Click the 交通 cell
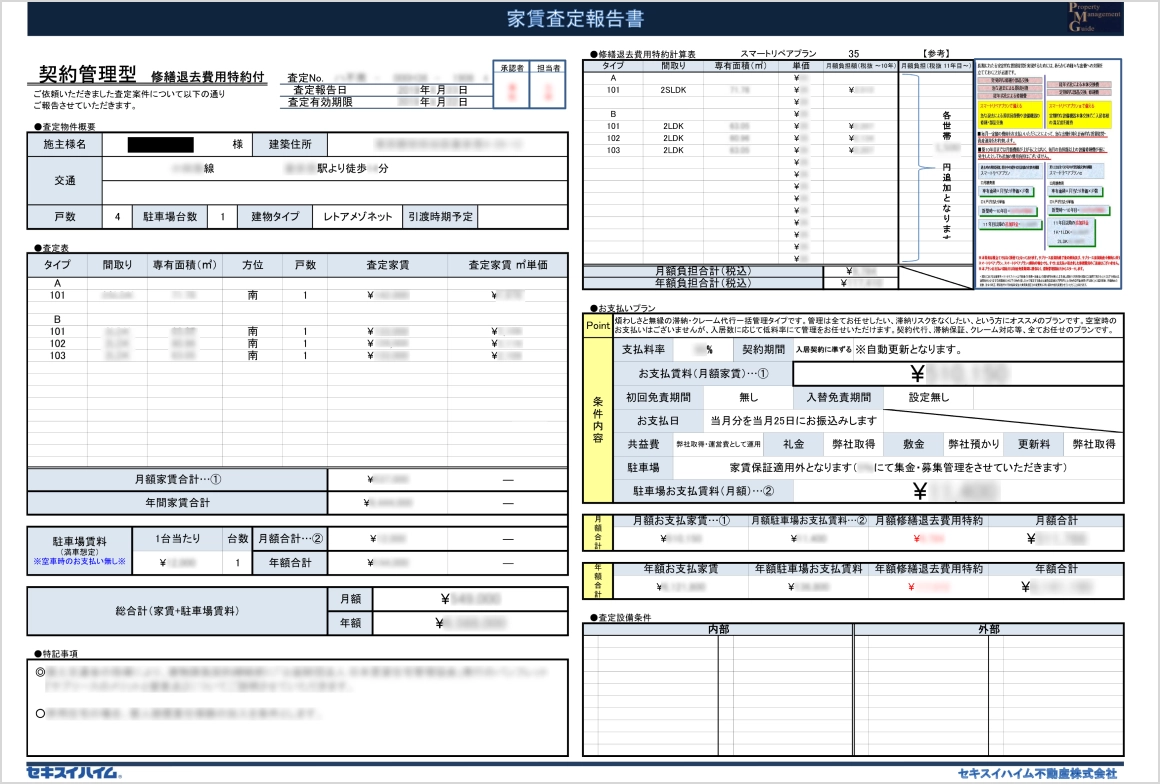The image size is (1160, 784). coord(65,180)
